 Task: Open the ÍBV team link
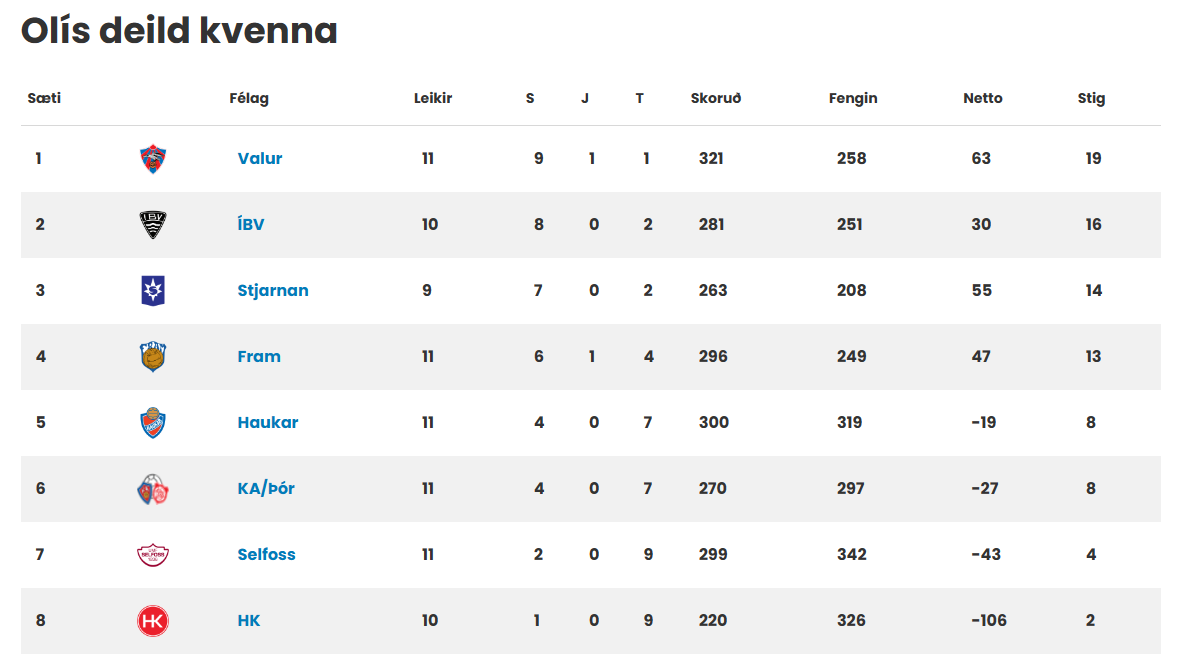click(251, 224)
